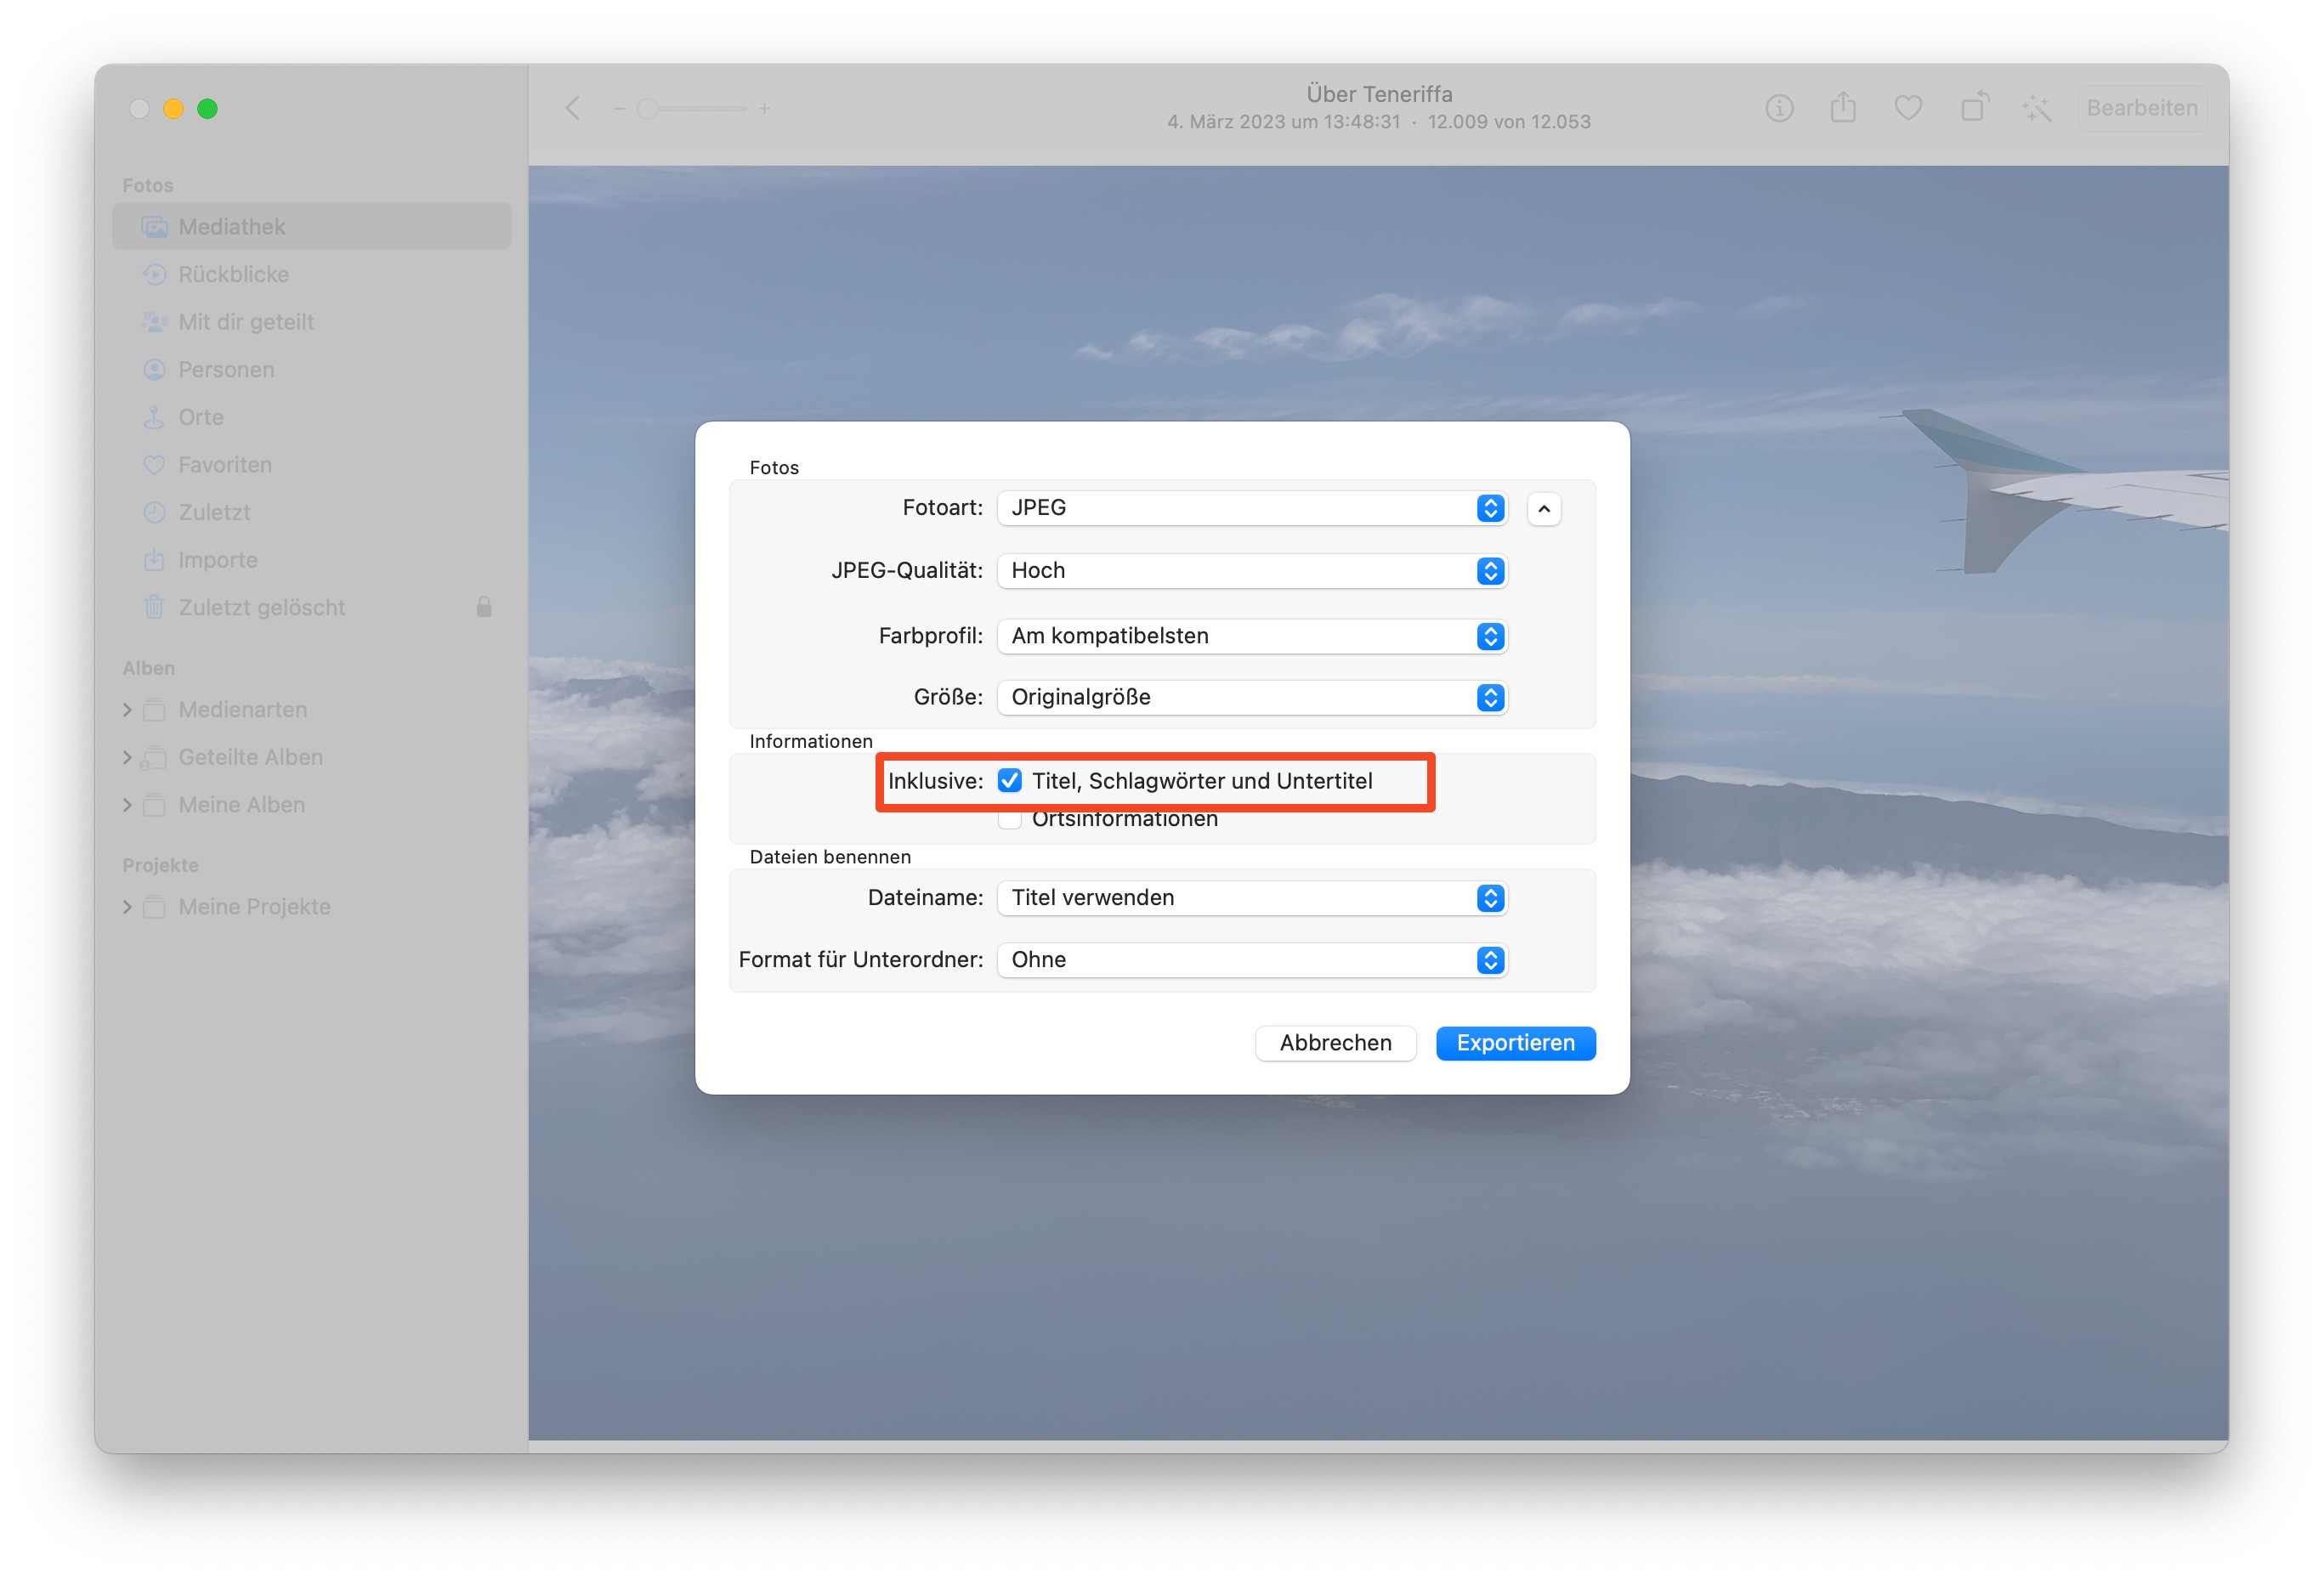Viewport: 2324px width, 1579px height.
Task: Click the Exportieren button
Action: (1514, 1043)
